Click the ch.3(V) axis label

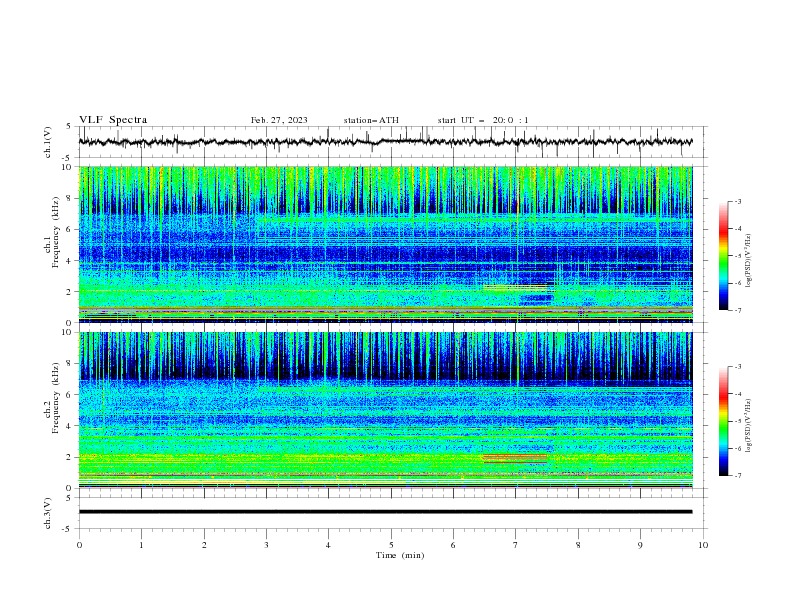(x=48, y=513)
